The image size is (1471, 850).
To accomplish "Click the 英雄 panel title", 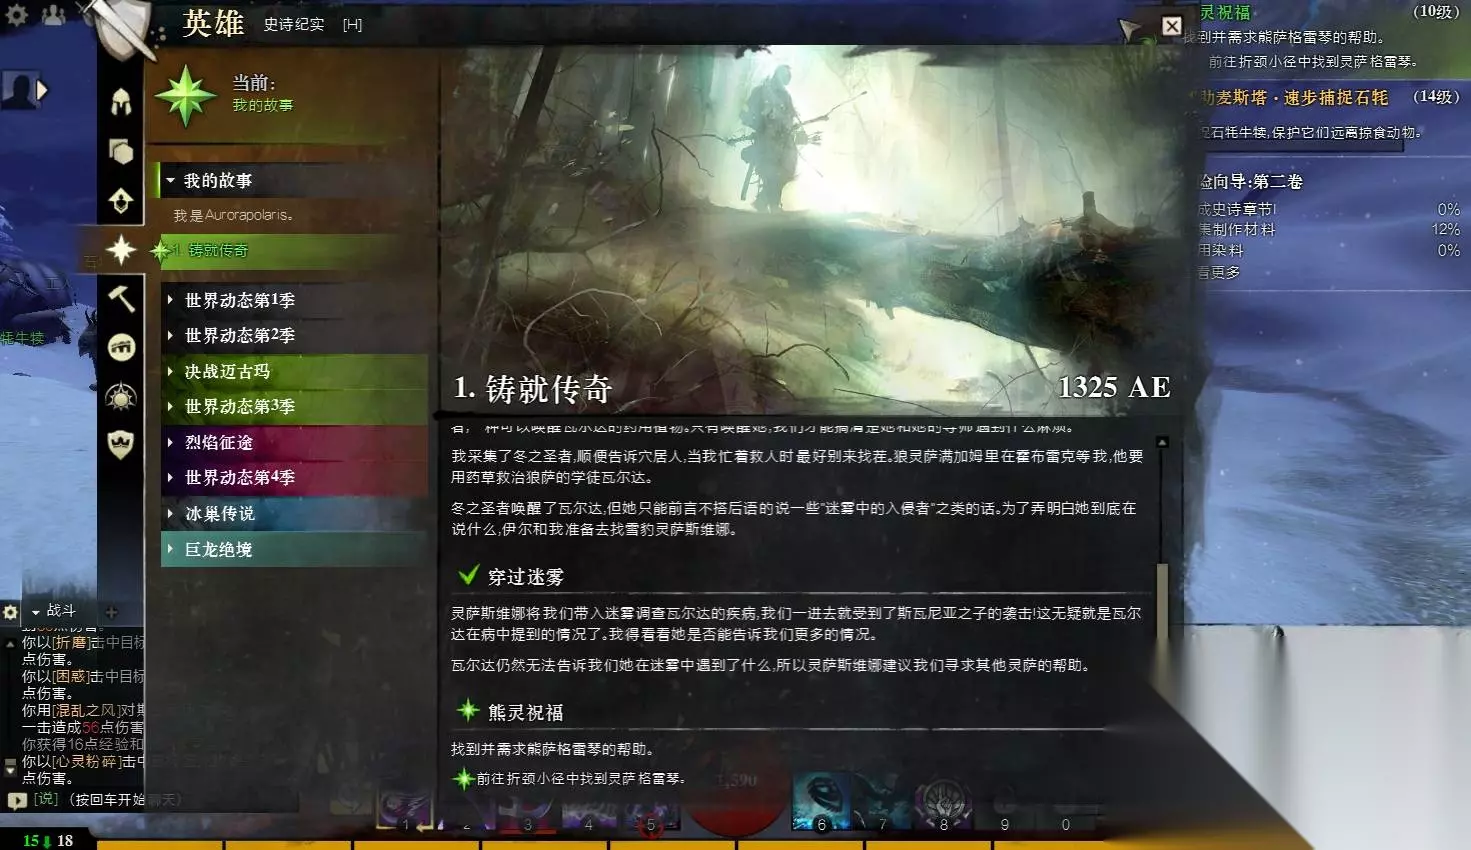I will pyautogui.click(x=213, y=23).
